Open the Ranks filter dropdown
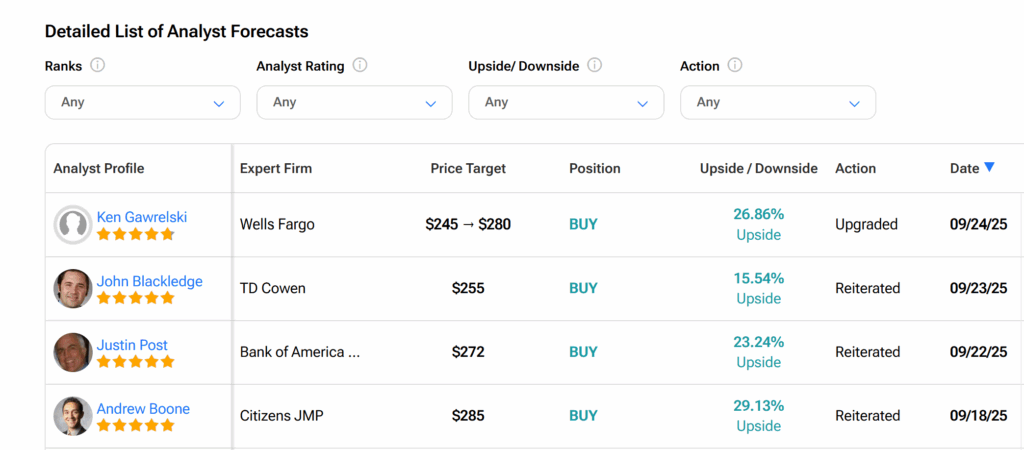Image resolution: width=1024 pixels, height=450 pixels. point(142,102)
